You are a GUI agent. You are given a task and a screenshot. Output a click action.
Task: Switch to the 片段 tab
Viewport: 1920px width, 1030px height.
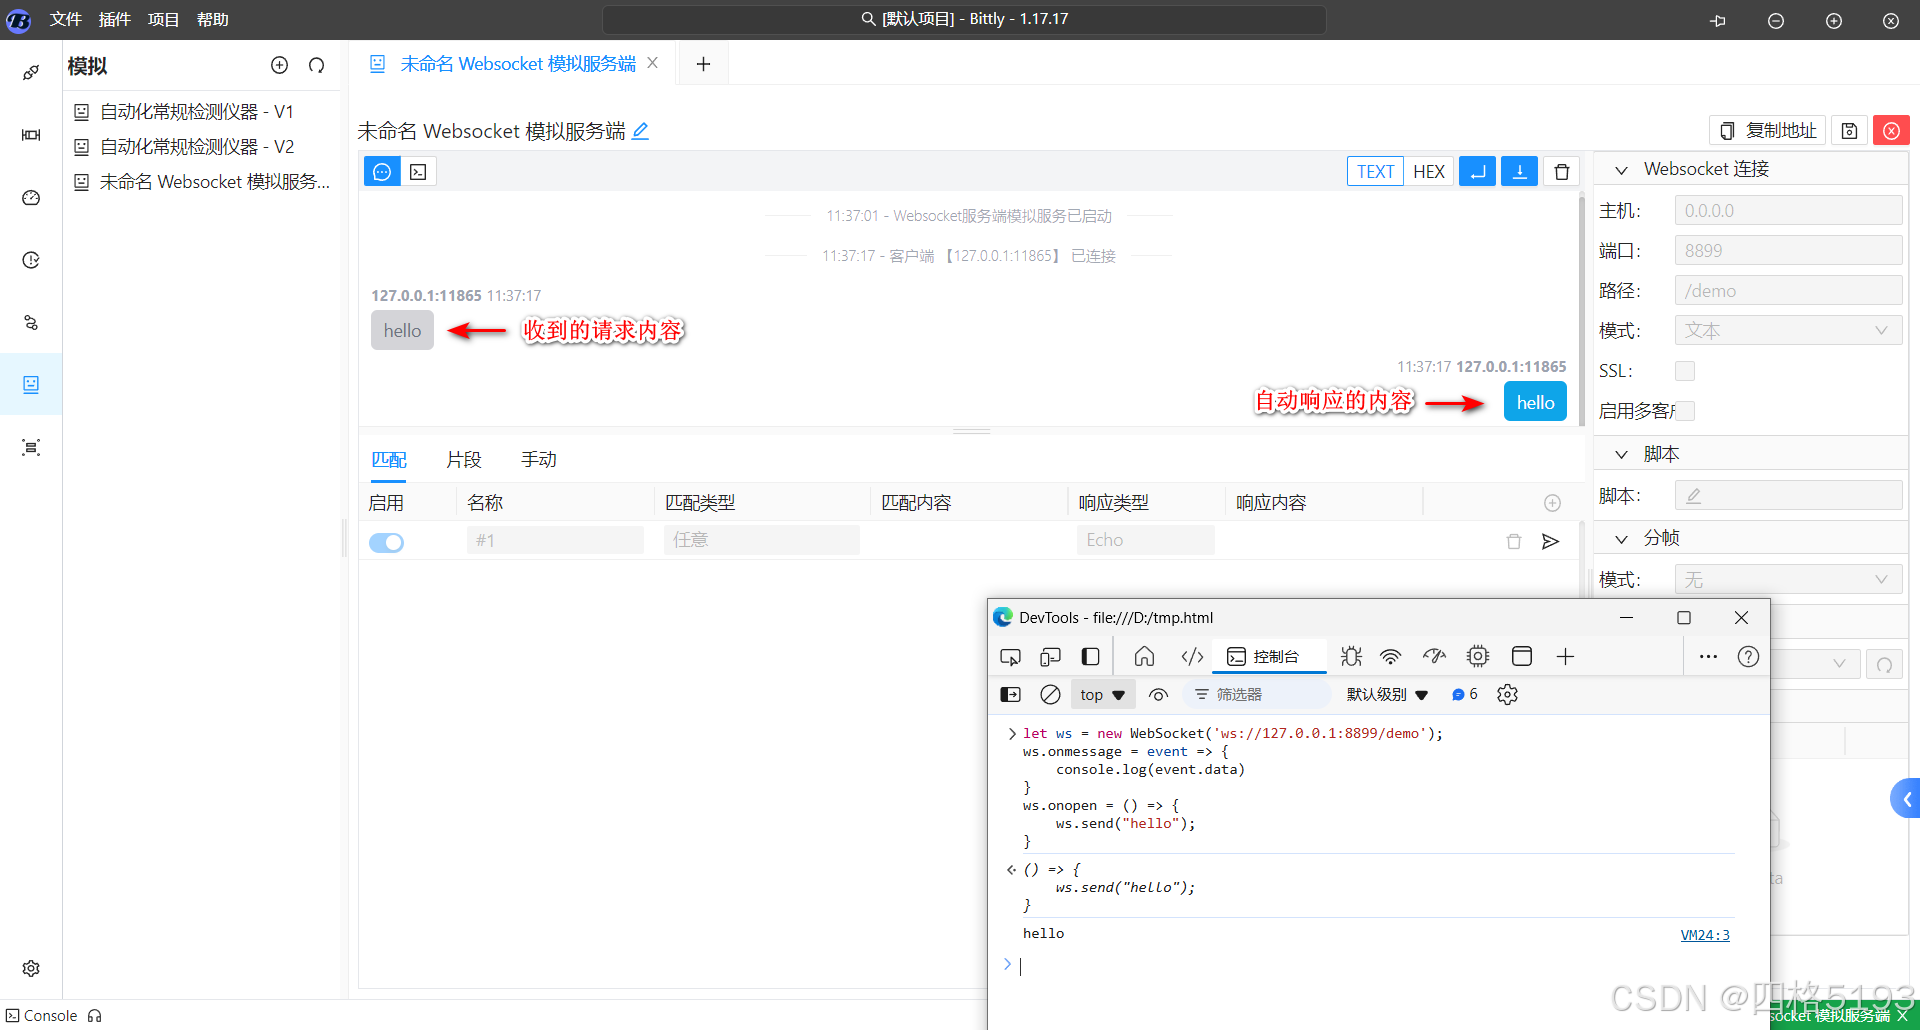(x=464, y=459)
